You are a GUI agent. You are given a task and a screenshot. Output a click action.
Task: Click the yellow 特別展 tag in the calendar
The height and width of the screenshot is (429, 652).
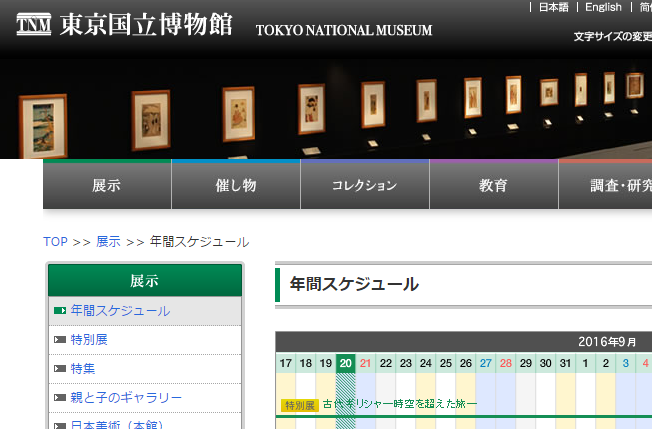click(300, 405)
